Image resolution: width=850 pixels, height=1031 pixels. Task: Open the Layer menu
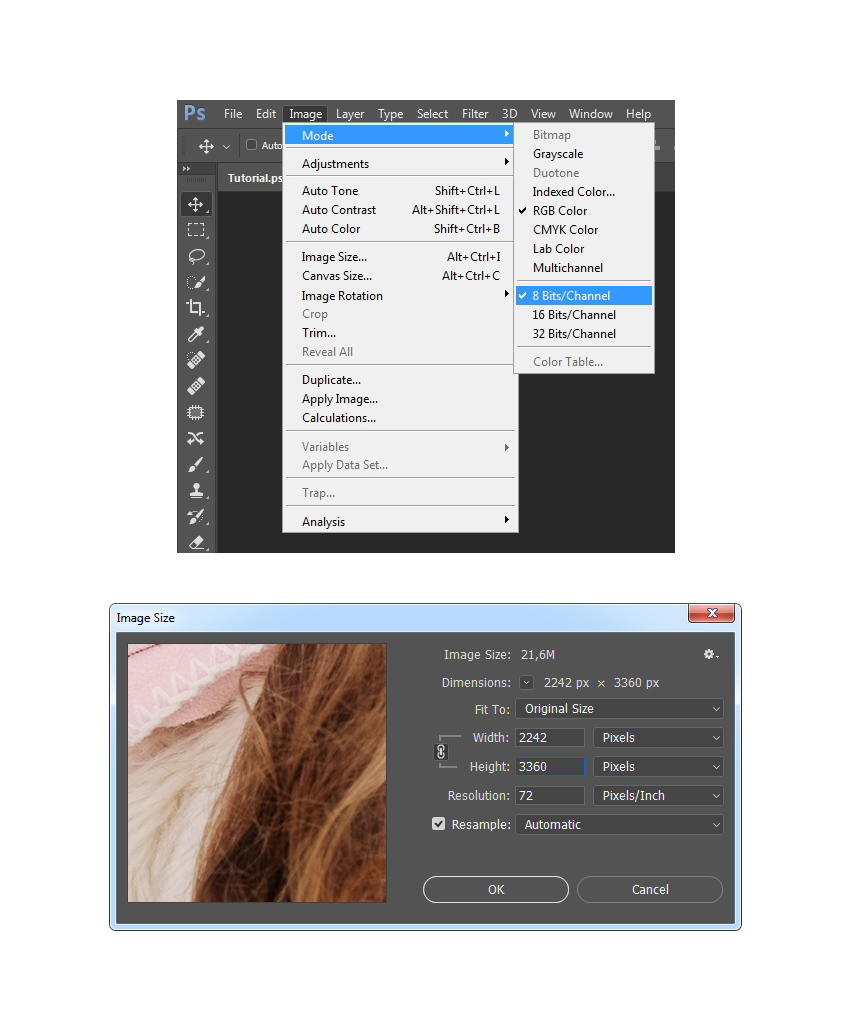pos(350,114)
